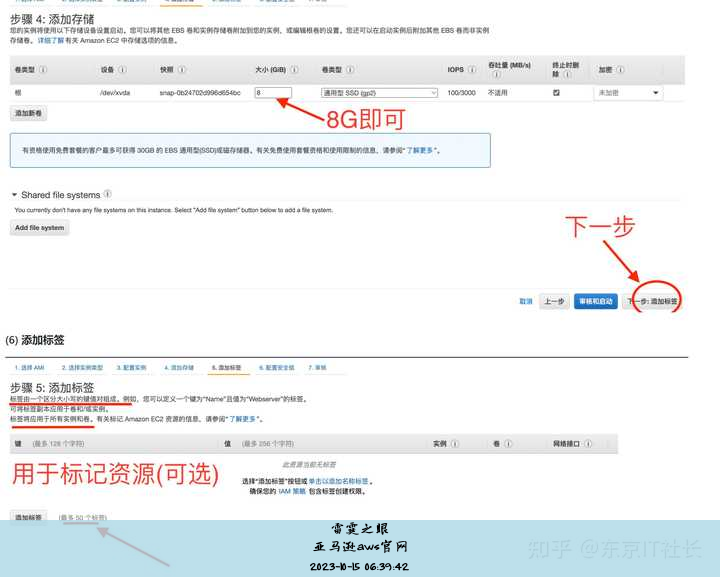This screenshot has height=578, width=720.
Task: Click the 单击以添加名称标签 link
Action: 338,481
